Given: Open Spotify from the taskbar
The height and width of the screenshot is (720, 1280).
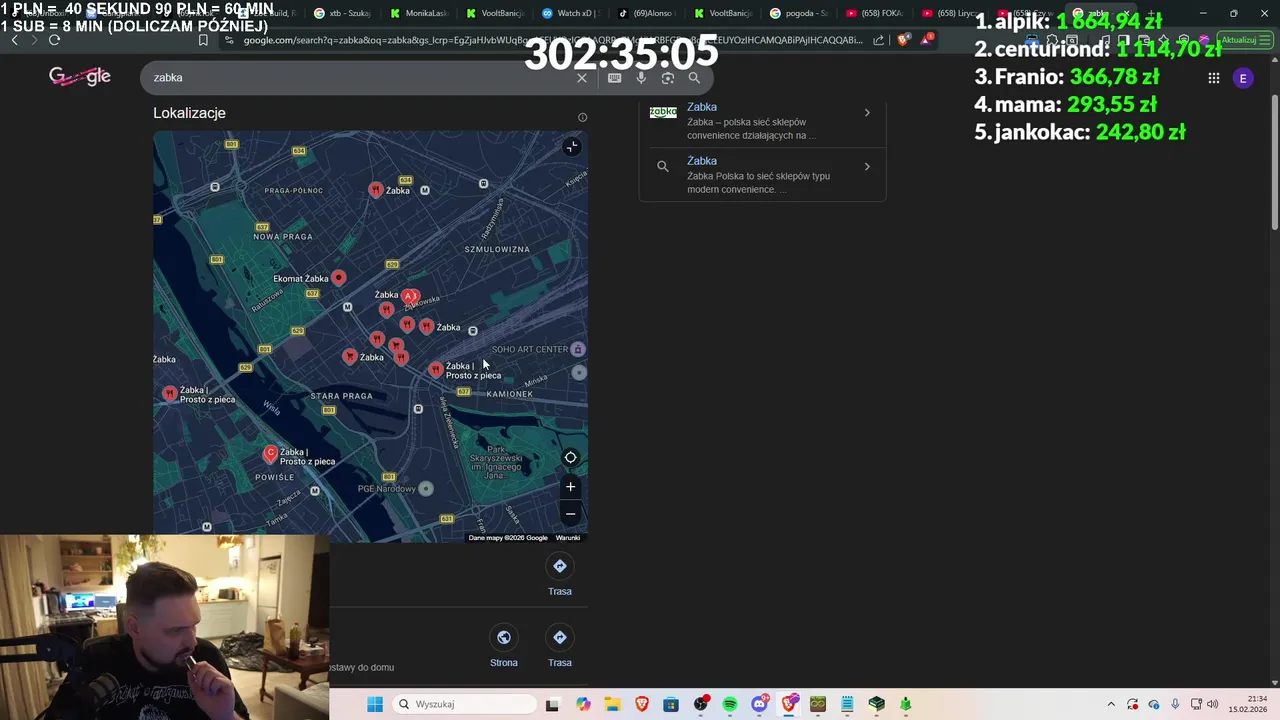Looking at the screenshot, I should tap(730, 704).
